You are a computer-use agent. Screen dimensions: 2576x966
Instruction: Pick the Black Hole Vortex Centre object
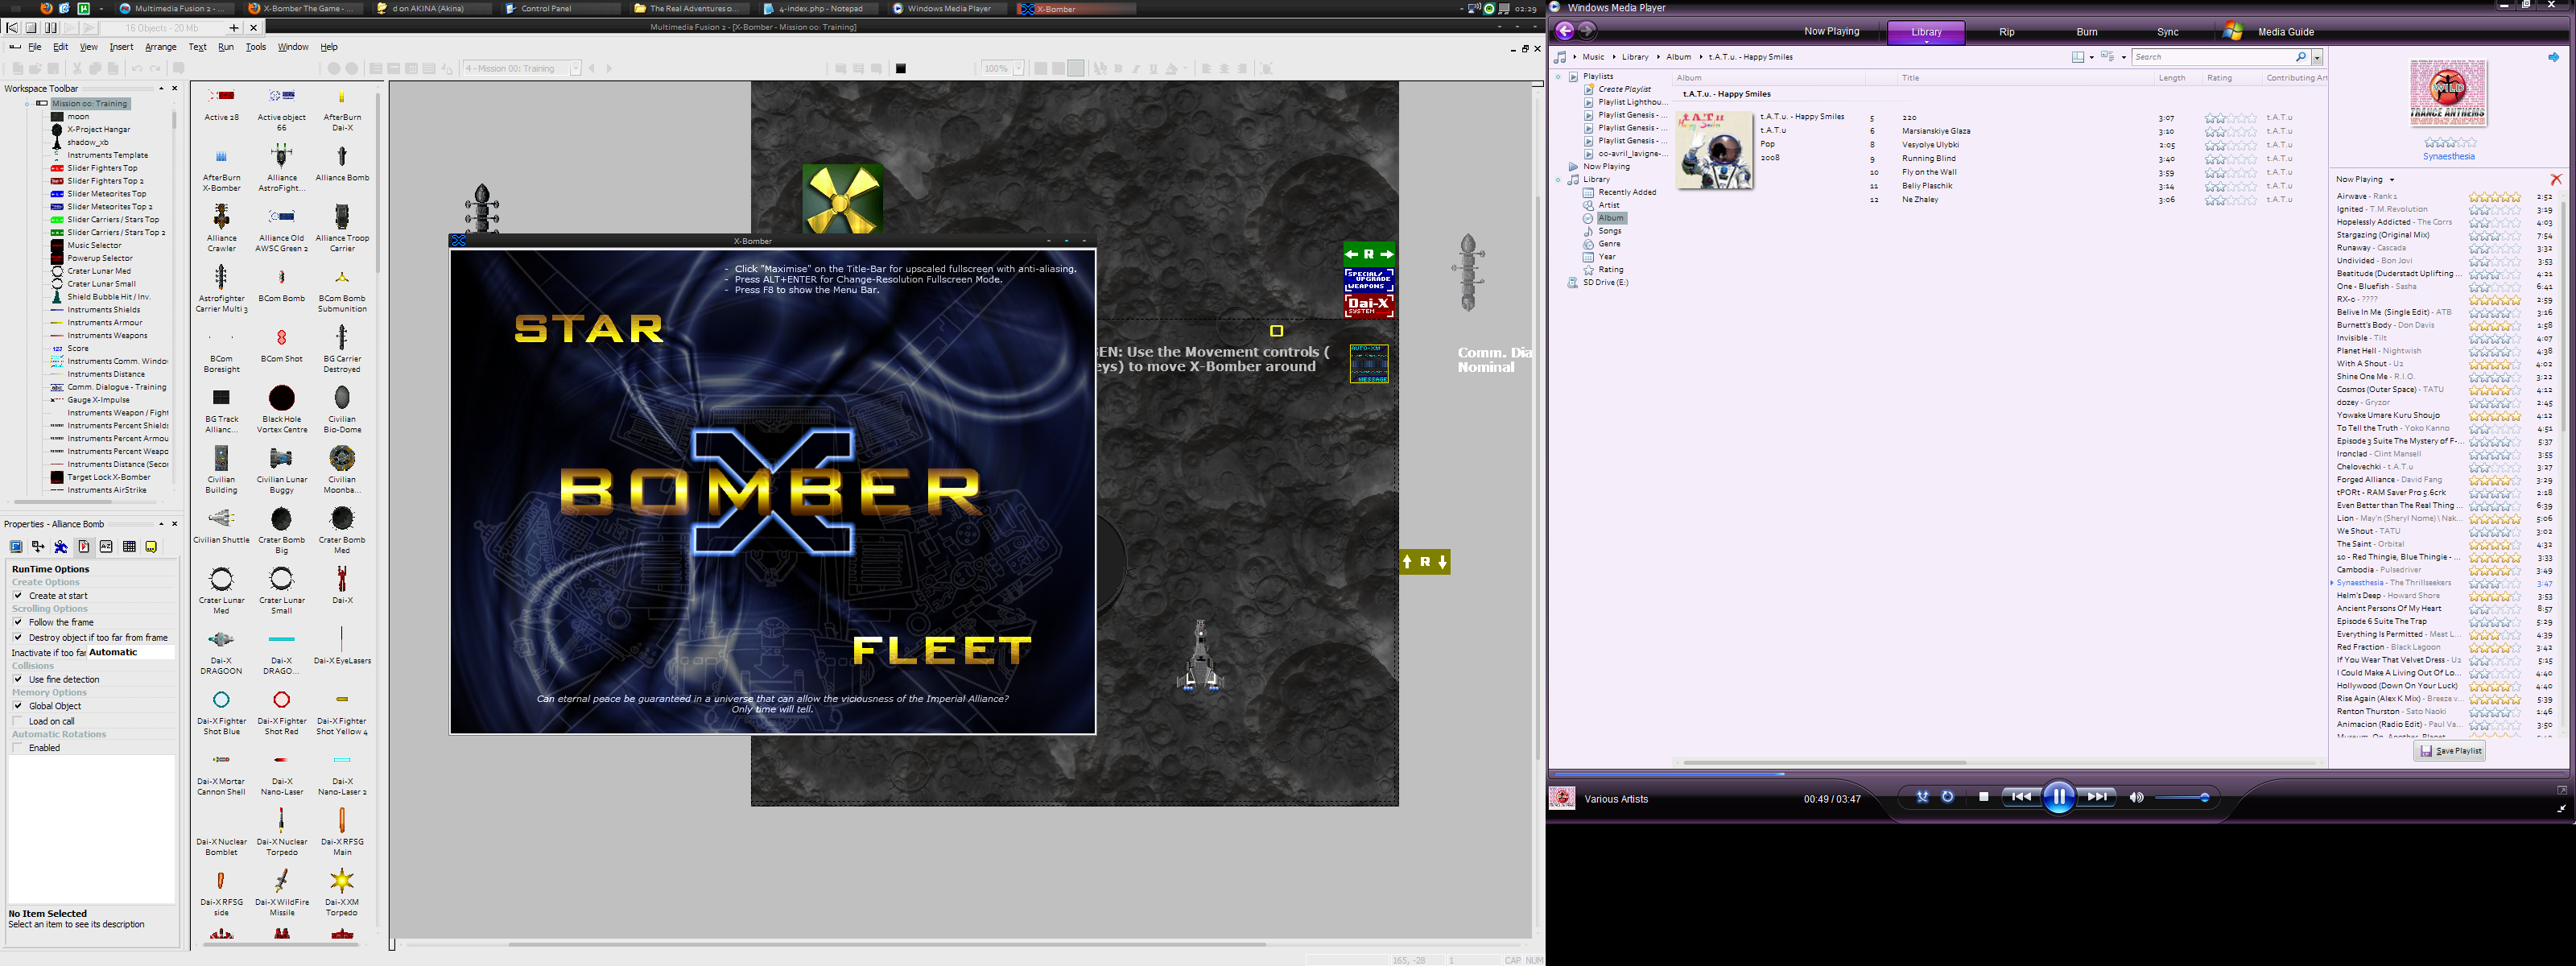[x=282, y=398]
